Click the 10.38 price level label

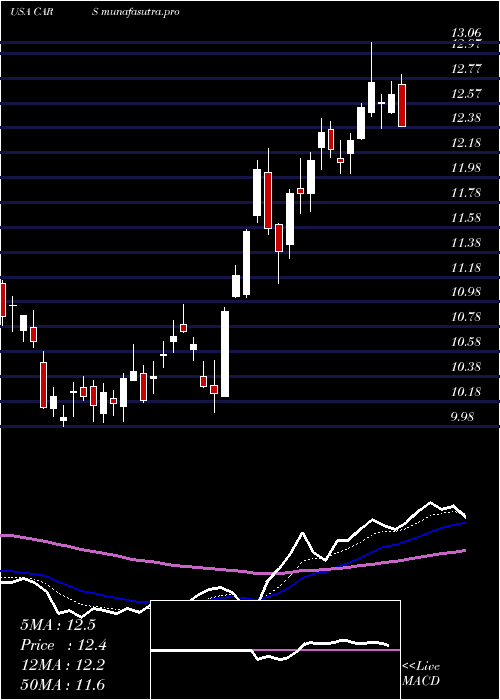point(466,367)
